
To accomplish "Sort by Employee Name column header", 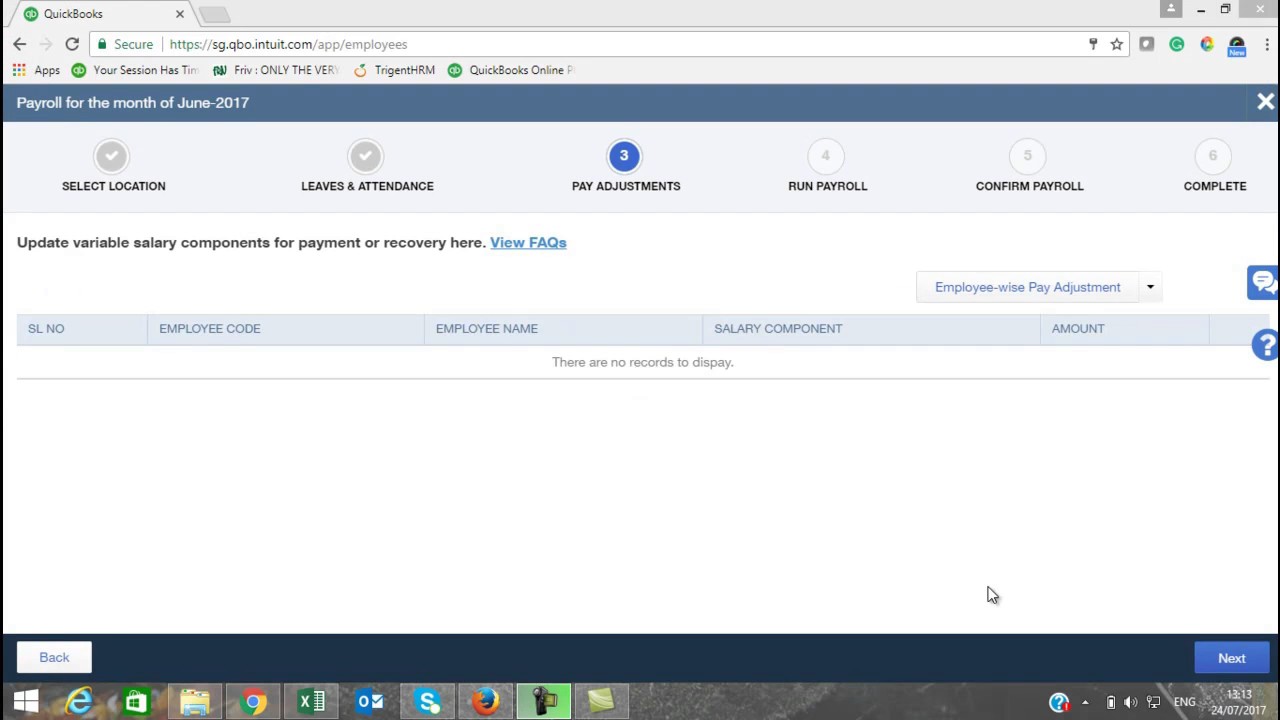I will coord(563,328).
